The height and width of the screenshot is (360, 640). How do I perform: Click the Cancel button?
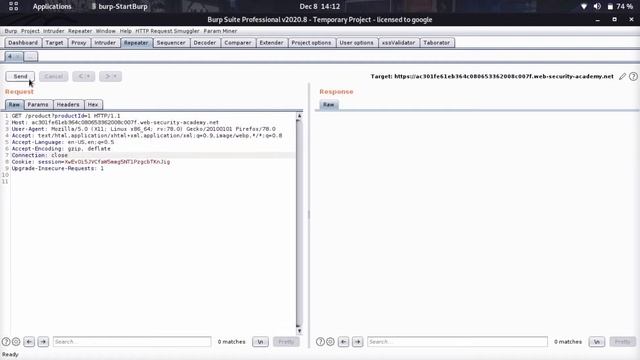click(x=53, y=76)
